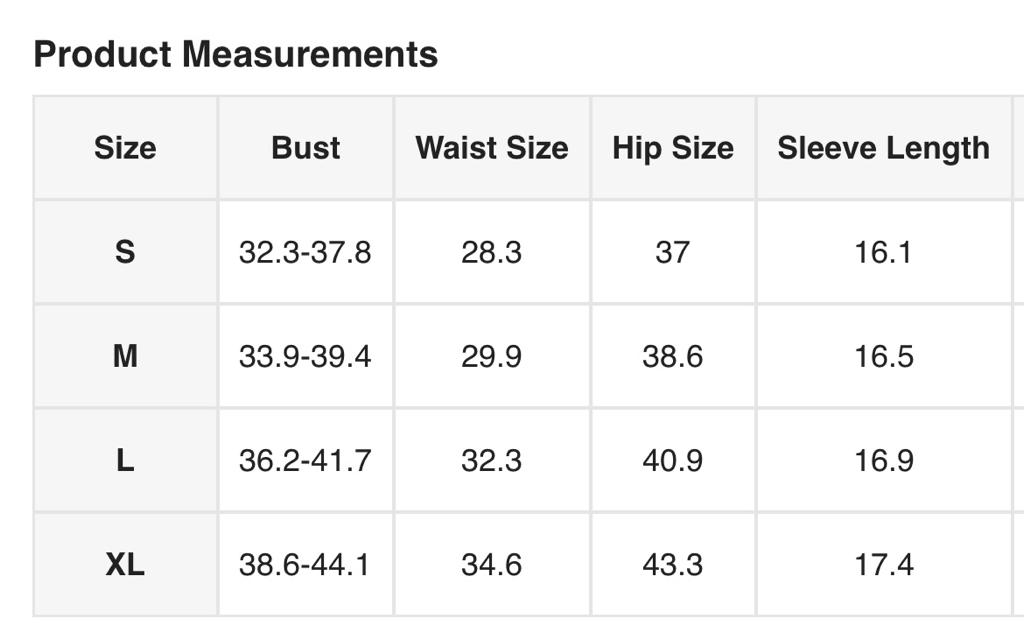
Task: Select the bust range 33.9-39.4 cell
Action: click(305, 356)
